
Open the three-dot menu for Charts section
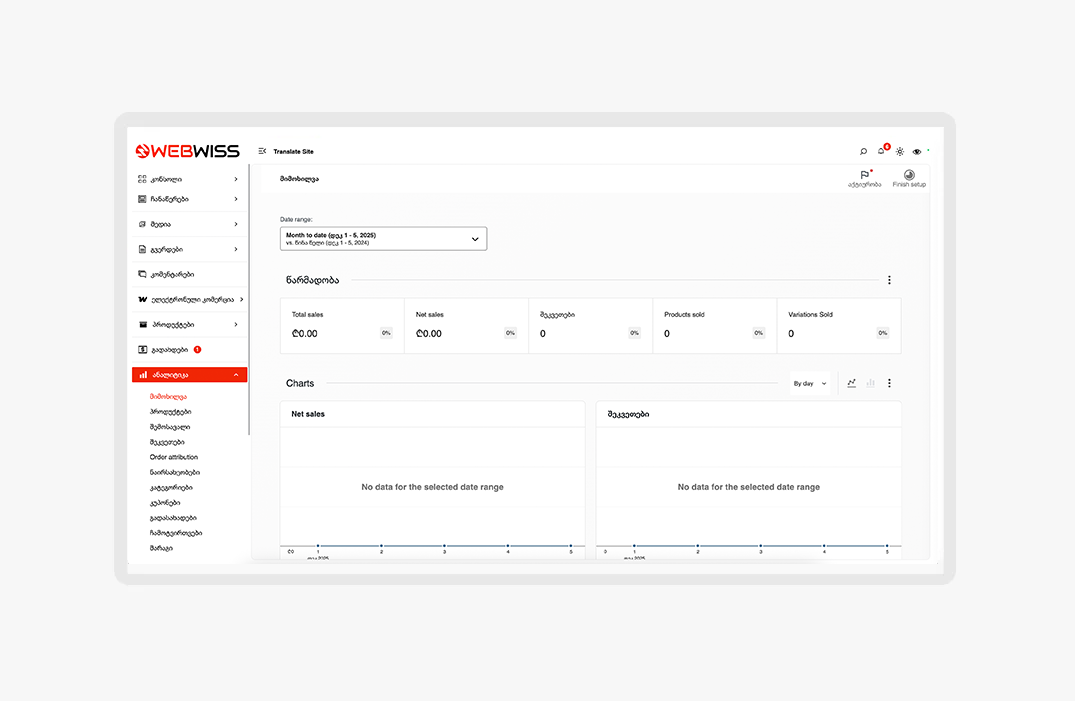pyautogui.click(x=889, y=383)
